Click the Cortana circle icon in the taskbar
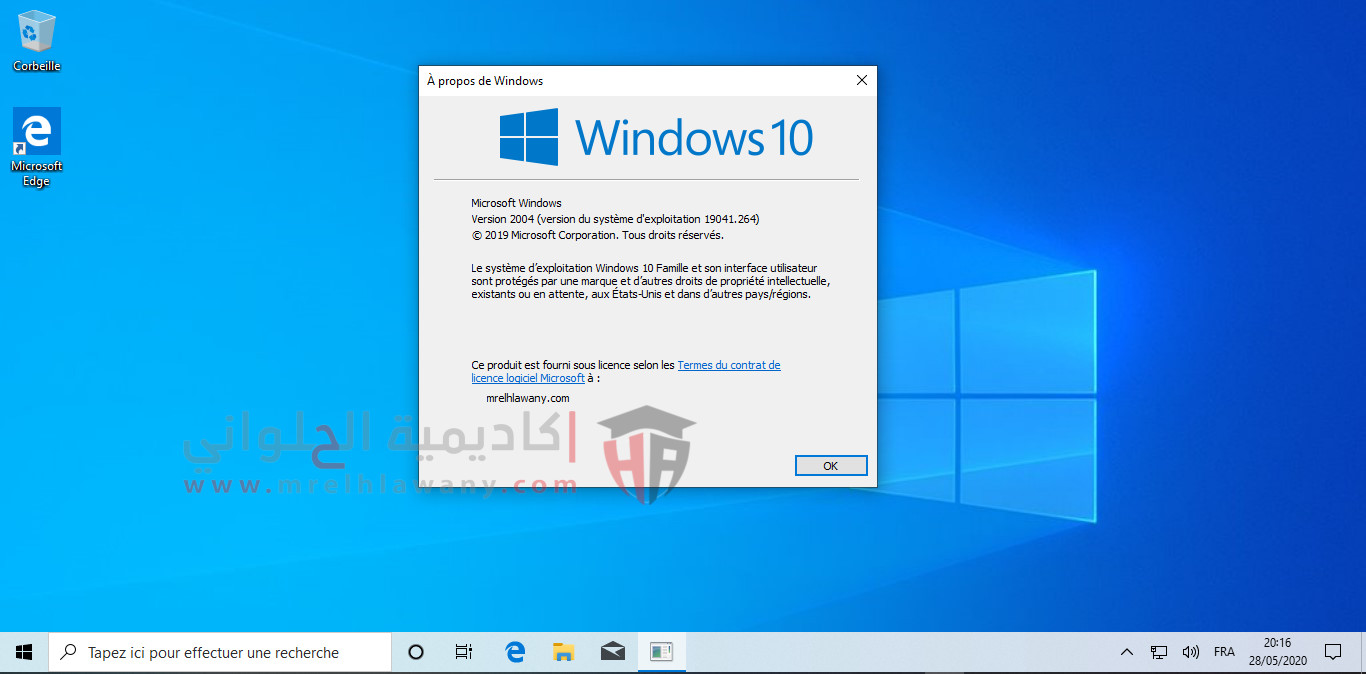Image resolution: width=1366 pixels, height=674 pixels. point(416,652)
